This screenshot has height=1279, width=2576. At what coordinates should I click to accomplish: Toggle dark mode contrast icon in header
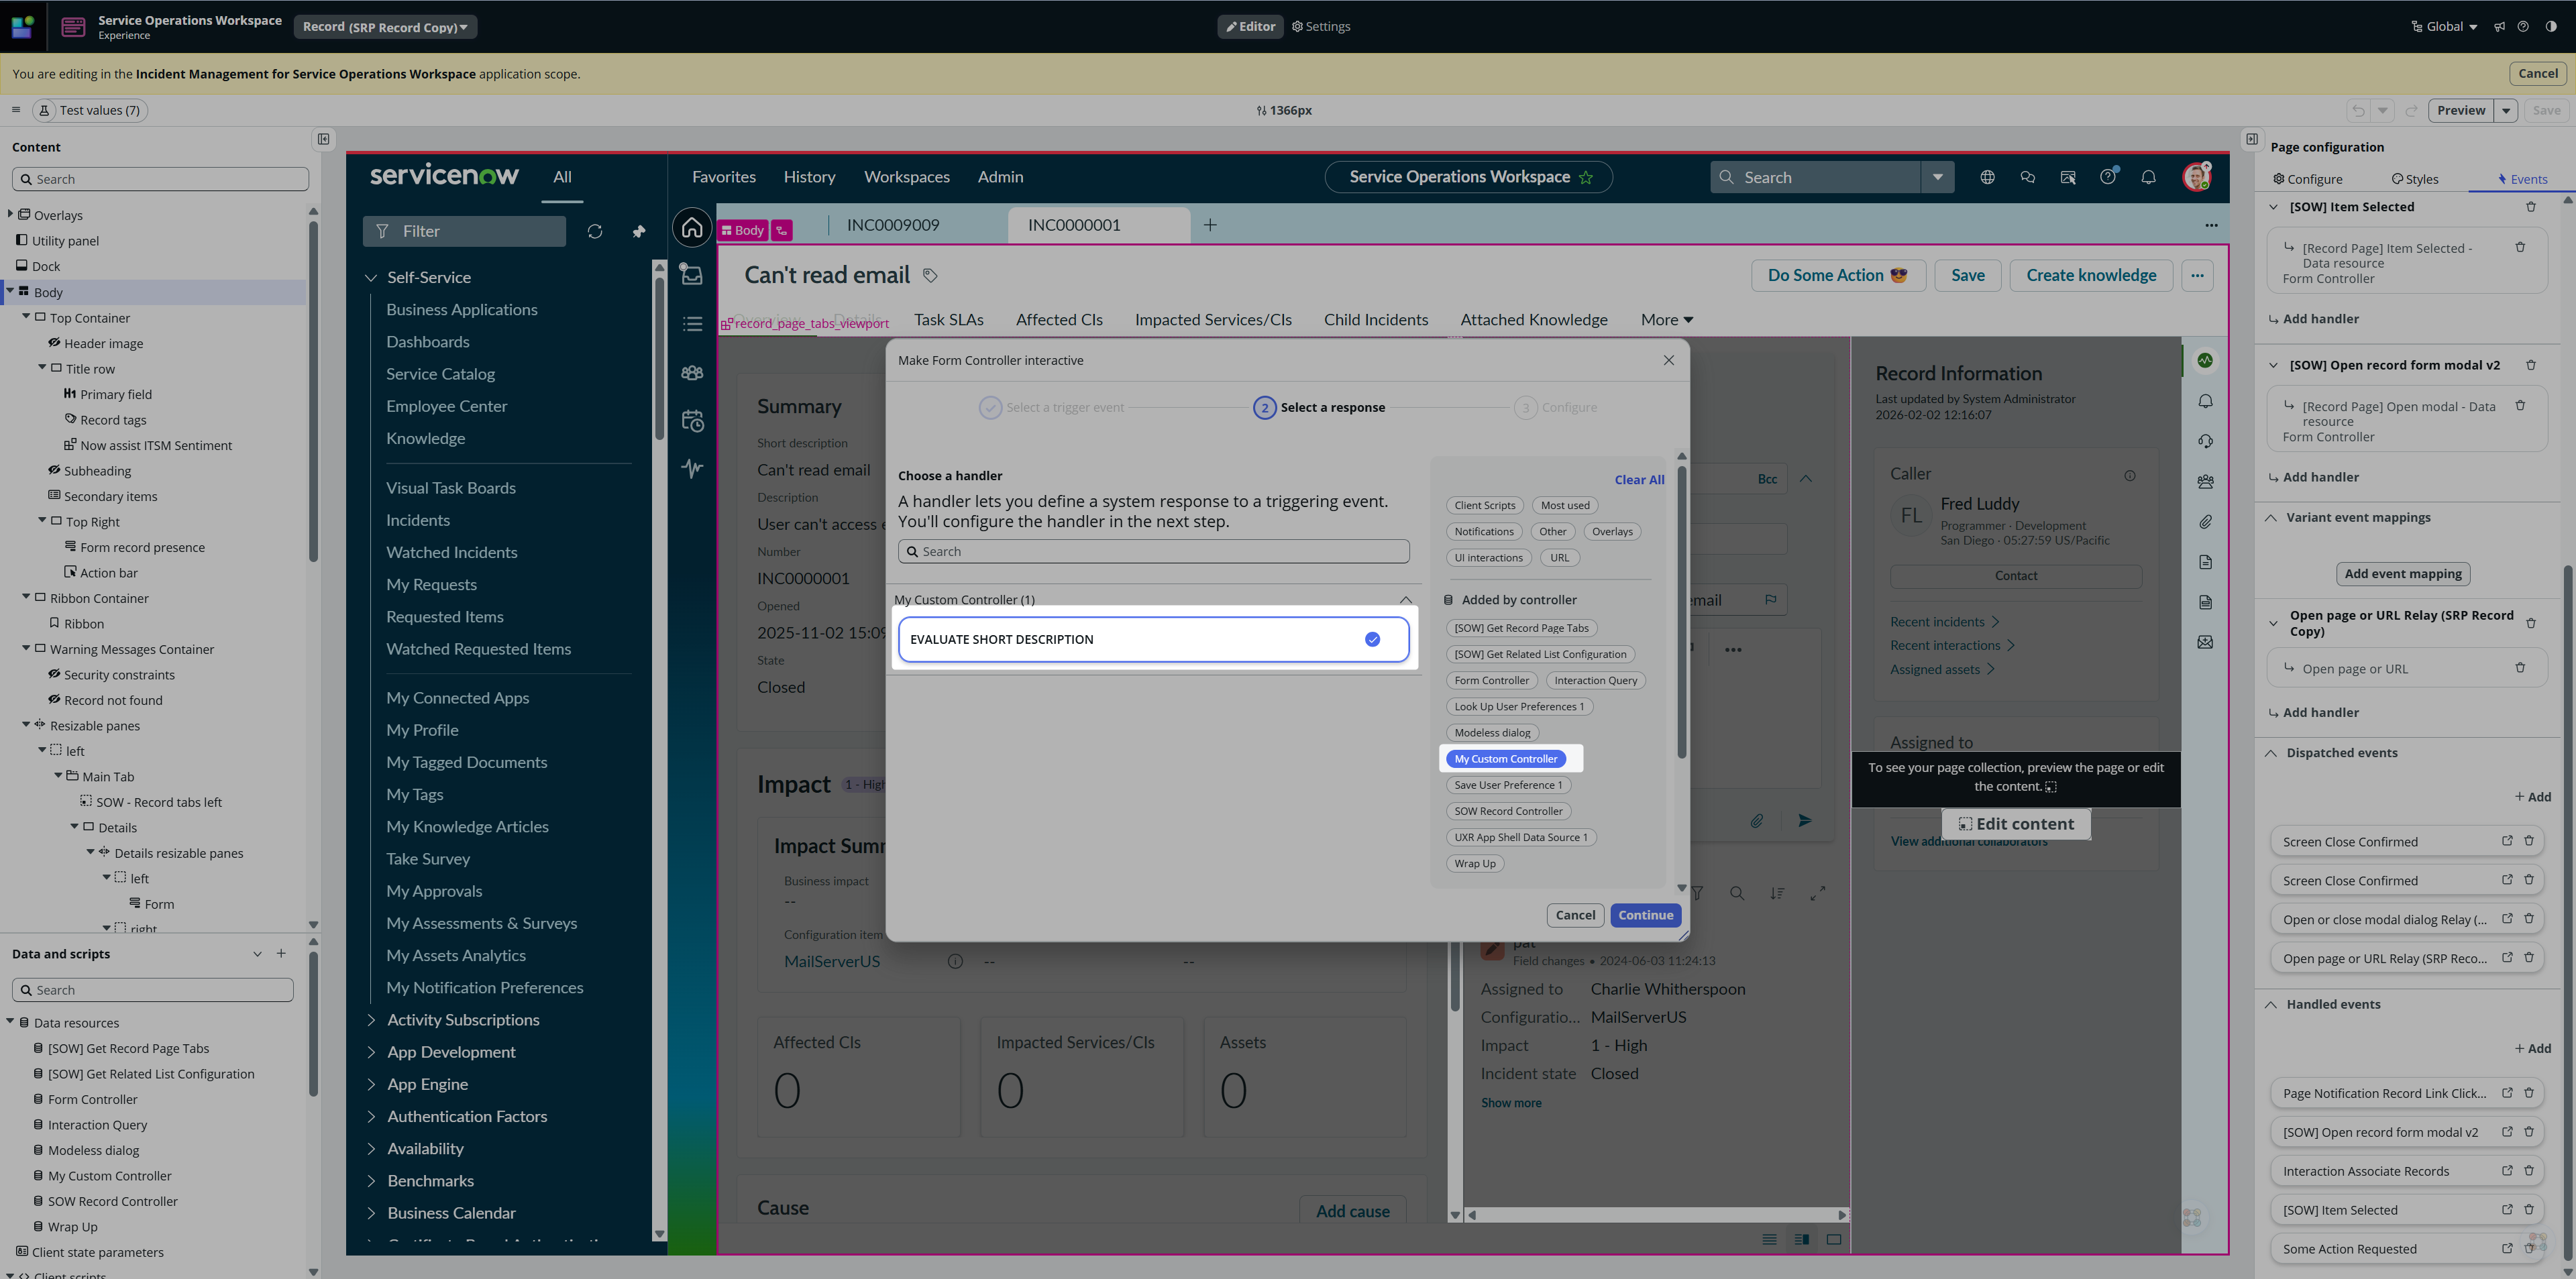click(x=2551, y=27)
